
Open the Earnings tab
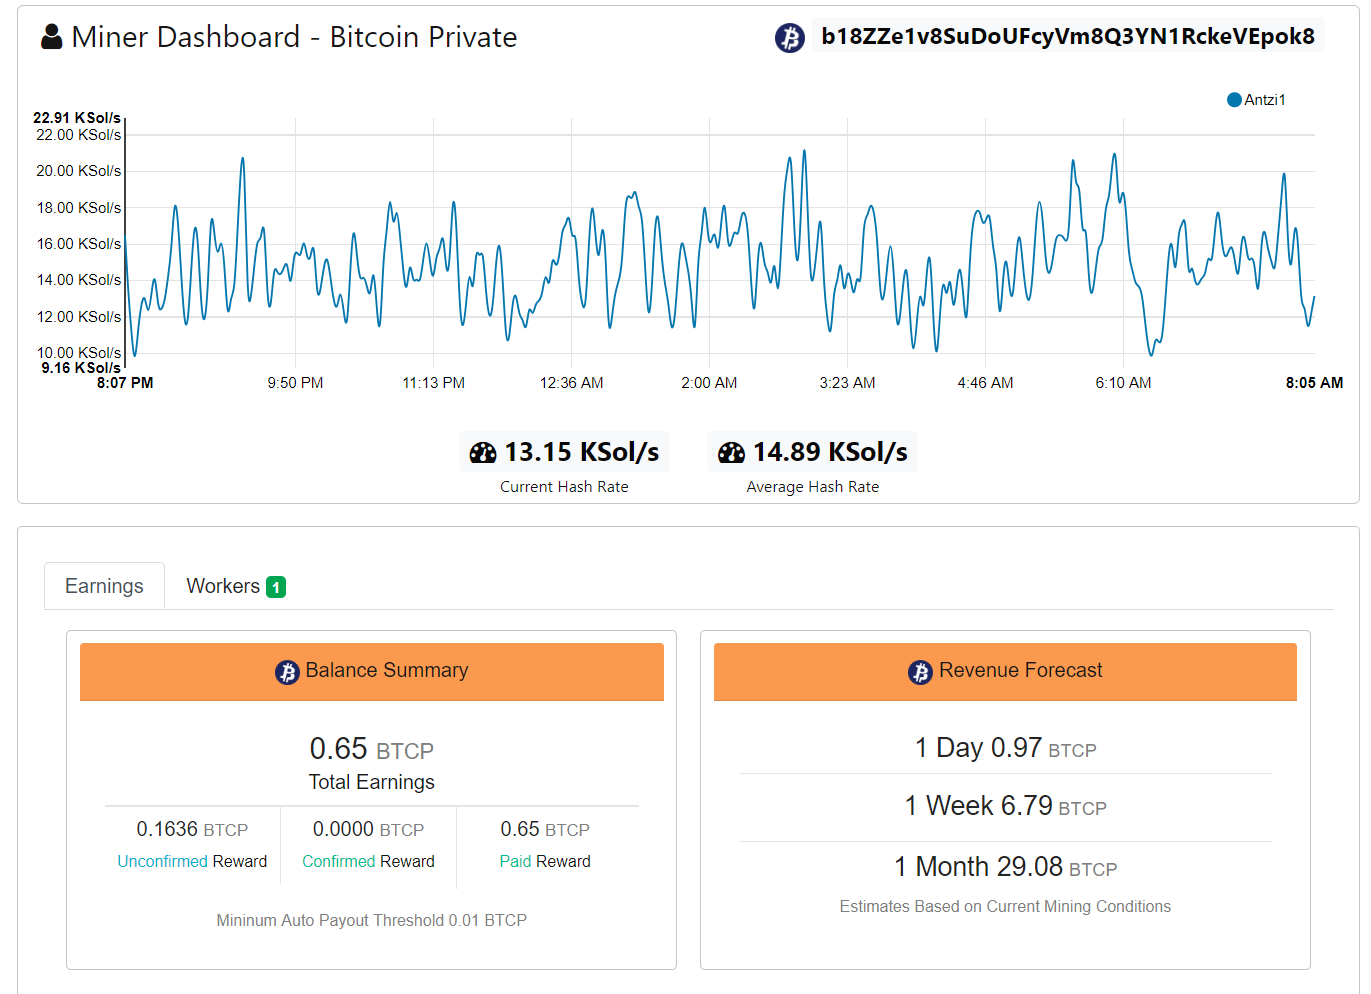pos(104,586)
